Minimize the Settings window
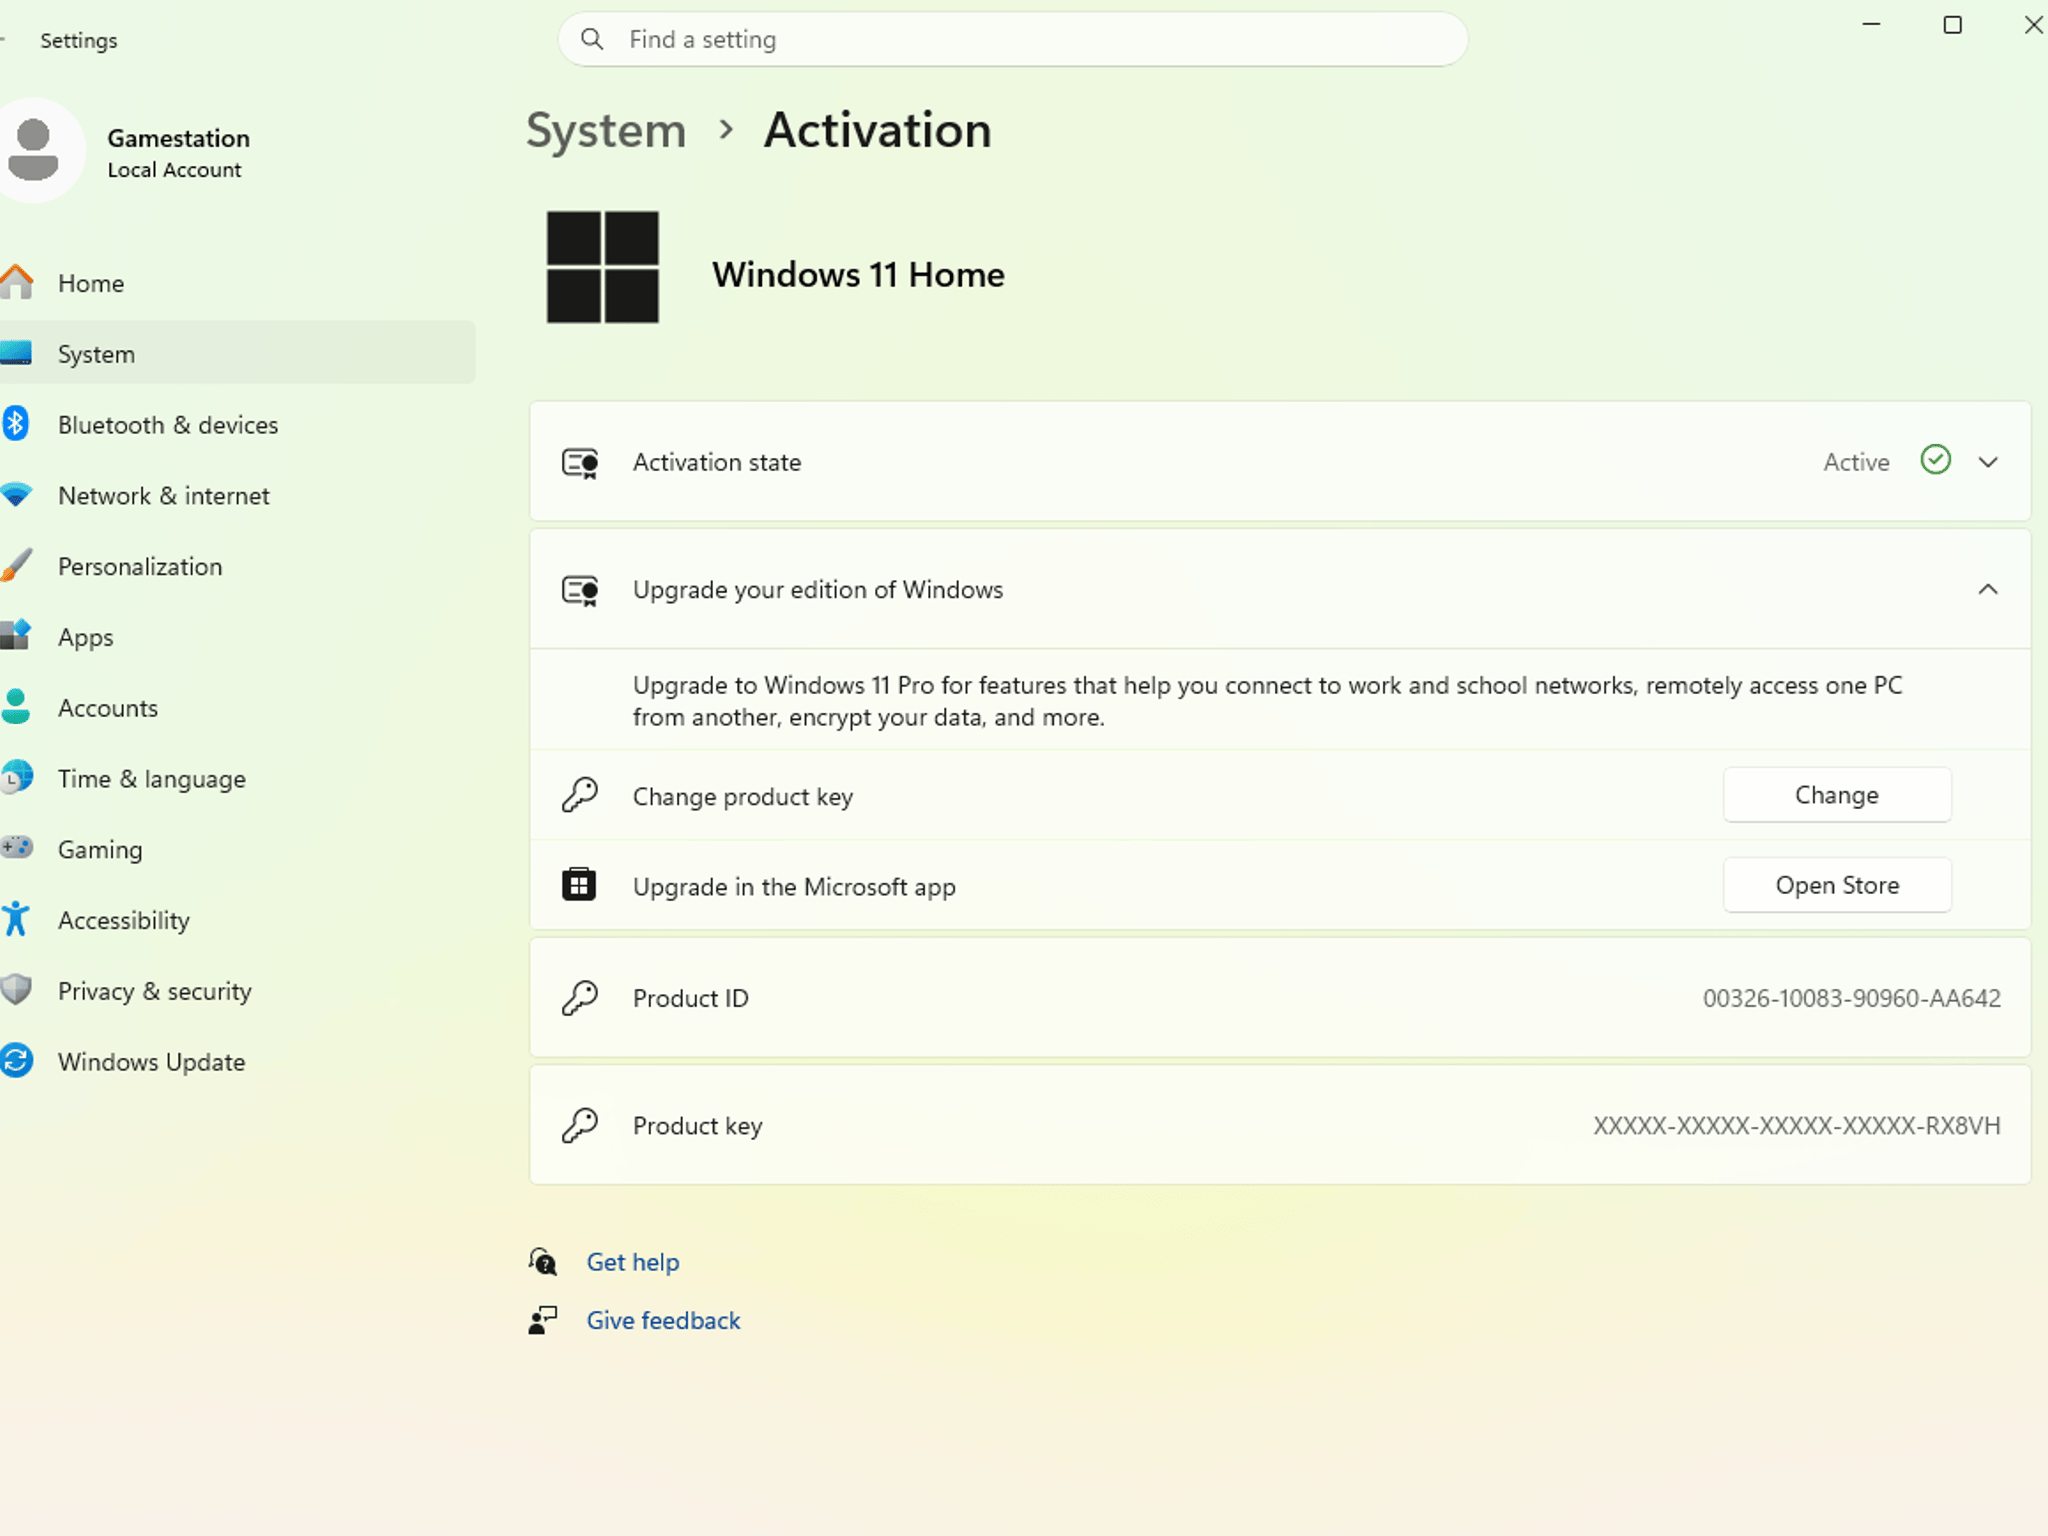The height and width of the screenshot is (1536, 2048). (1871, 24)
